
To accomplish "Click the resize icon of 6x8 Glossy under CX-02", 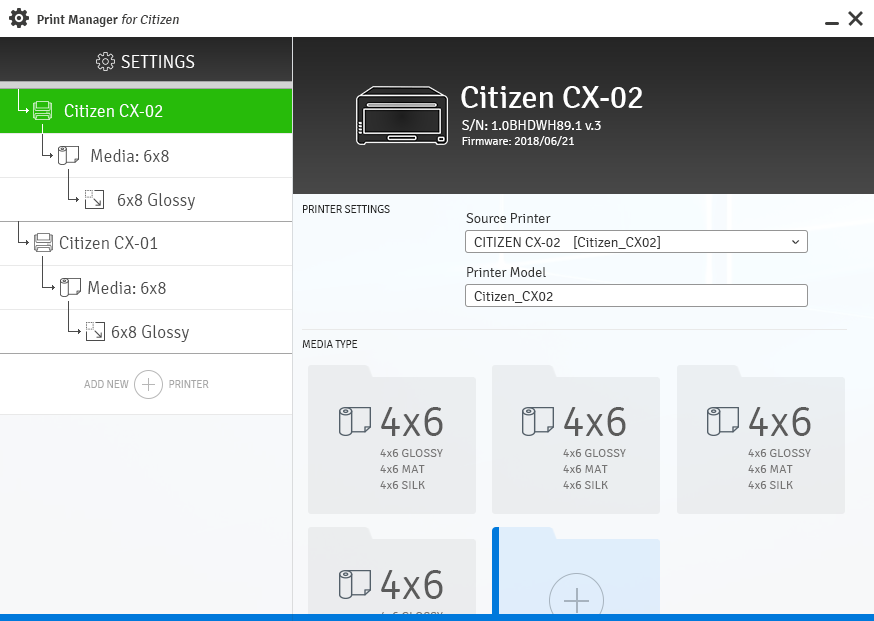I will click(x=94, y=200).
